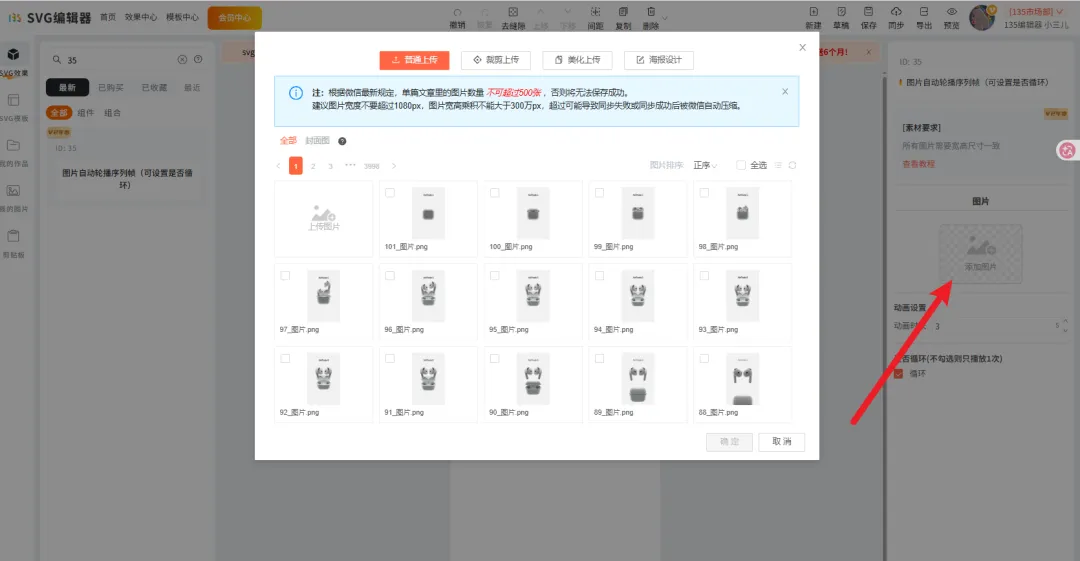The image size is (1080, 561).
Task: Click the refresh icon beside 全选
Action: point(792,165)
